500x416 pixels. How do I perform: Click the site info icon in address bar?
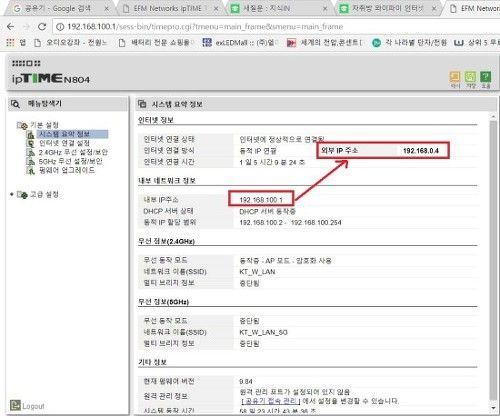(60, 27)
